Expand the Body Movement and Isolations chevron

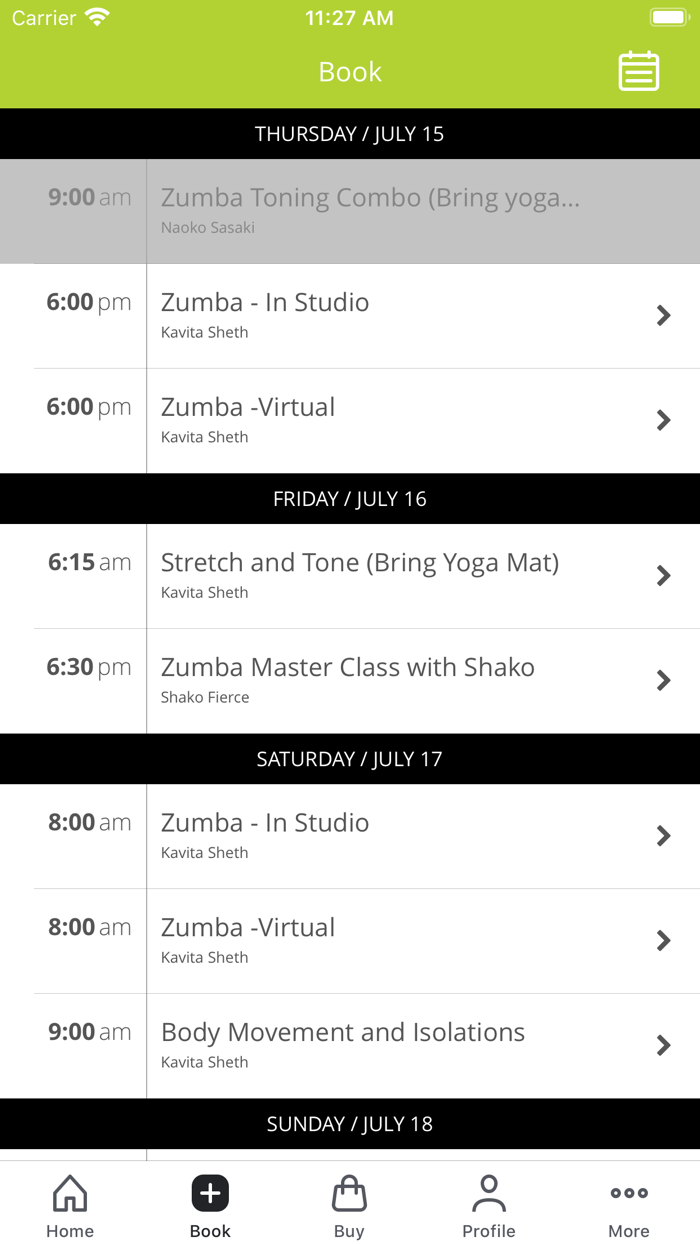tap(663, 1045)
